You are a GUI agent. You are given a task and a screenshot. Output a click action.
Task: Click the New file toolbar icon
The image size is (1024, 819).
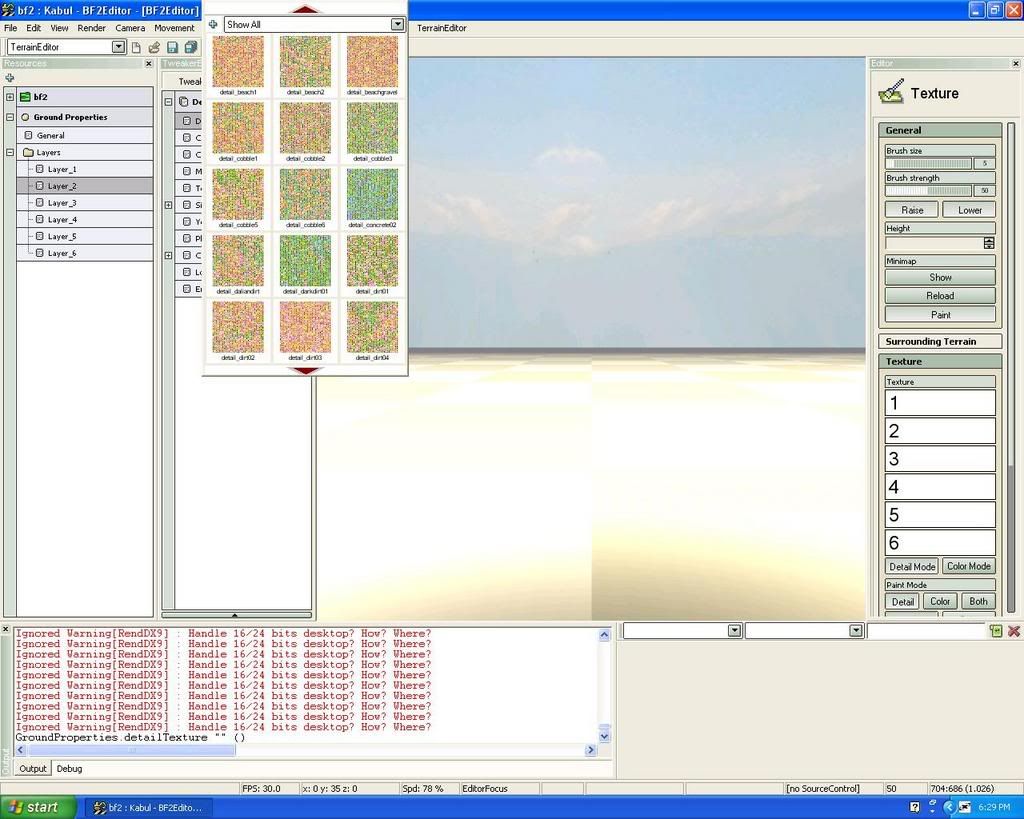tap(136, 47)
